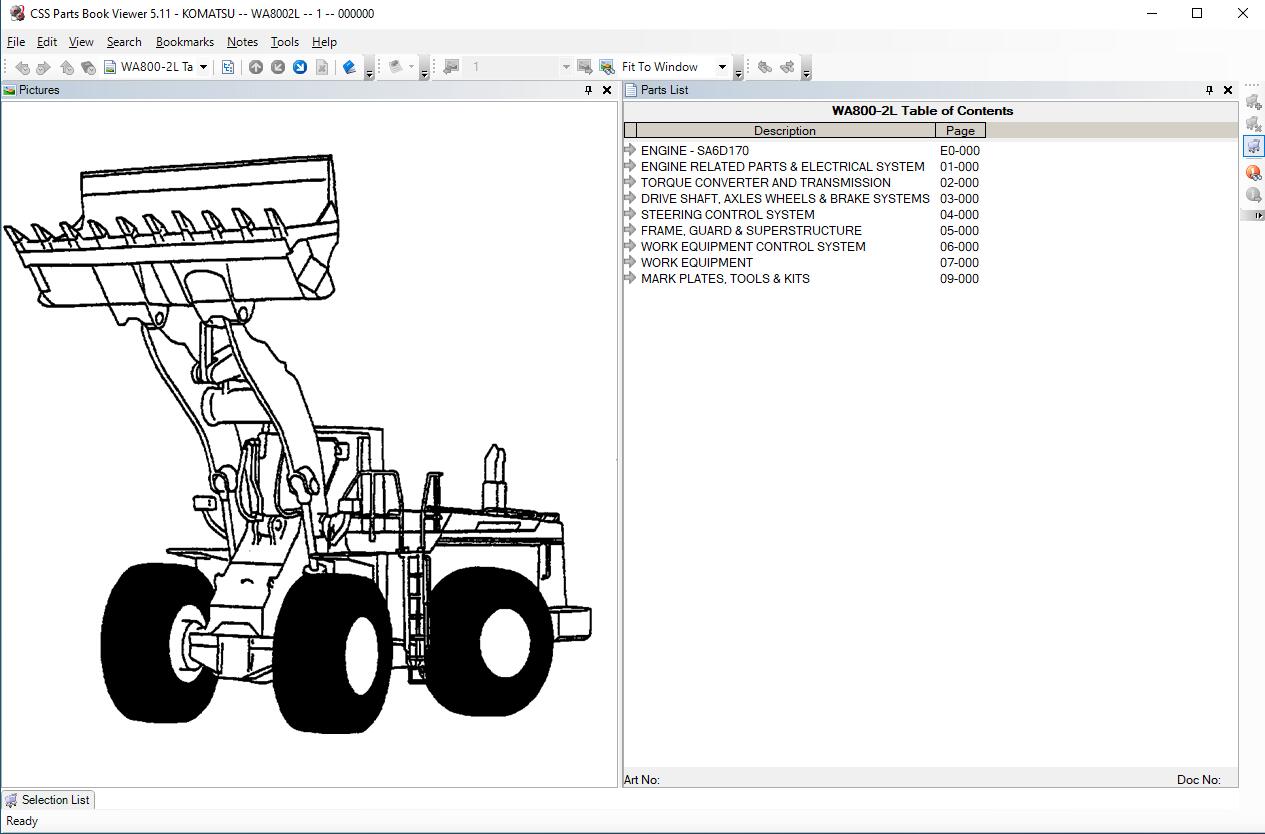Click the highlighted icon in right sidebar
Image resolution: width=1265 pixels, height=834 pixels.
[x=1253, y=146]
